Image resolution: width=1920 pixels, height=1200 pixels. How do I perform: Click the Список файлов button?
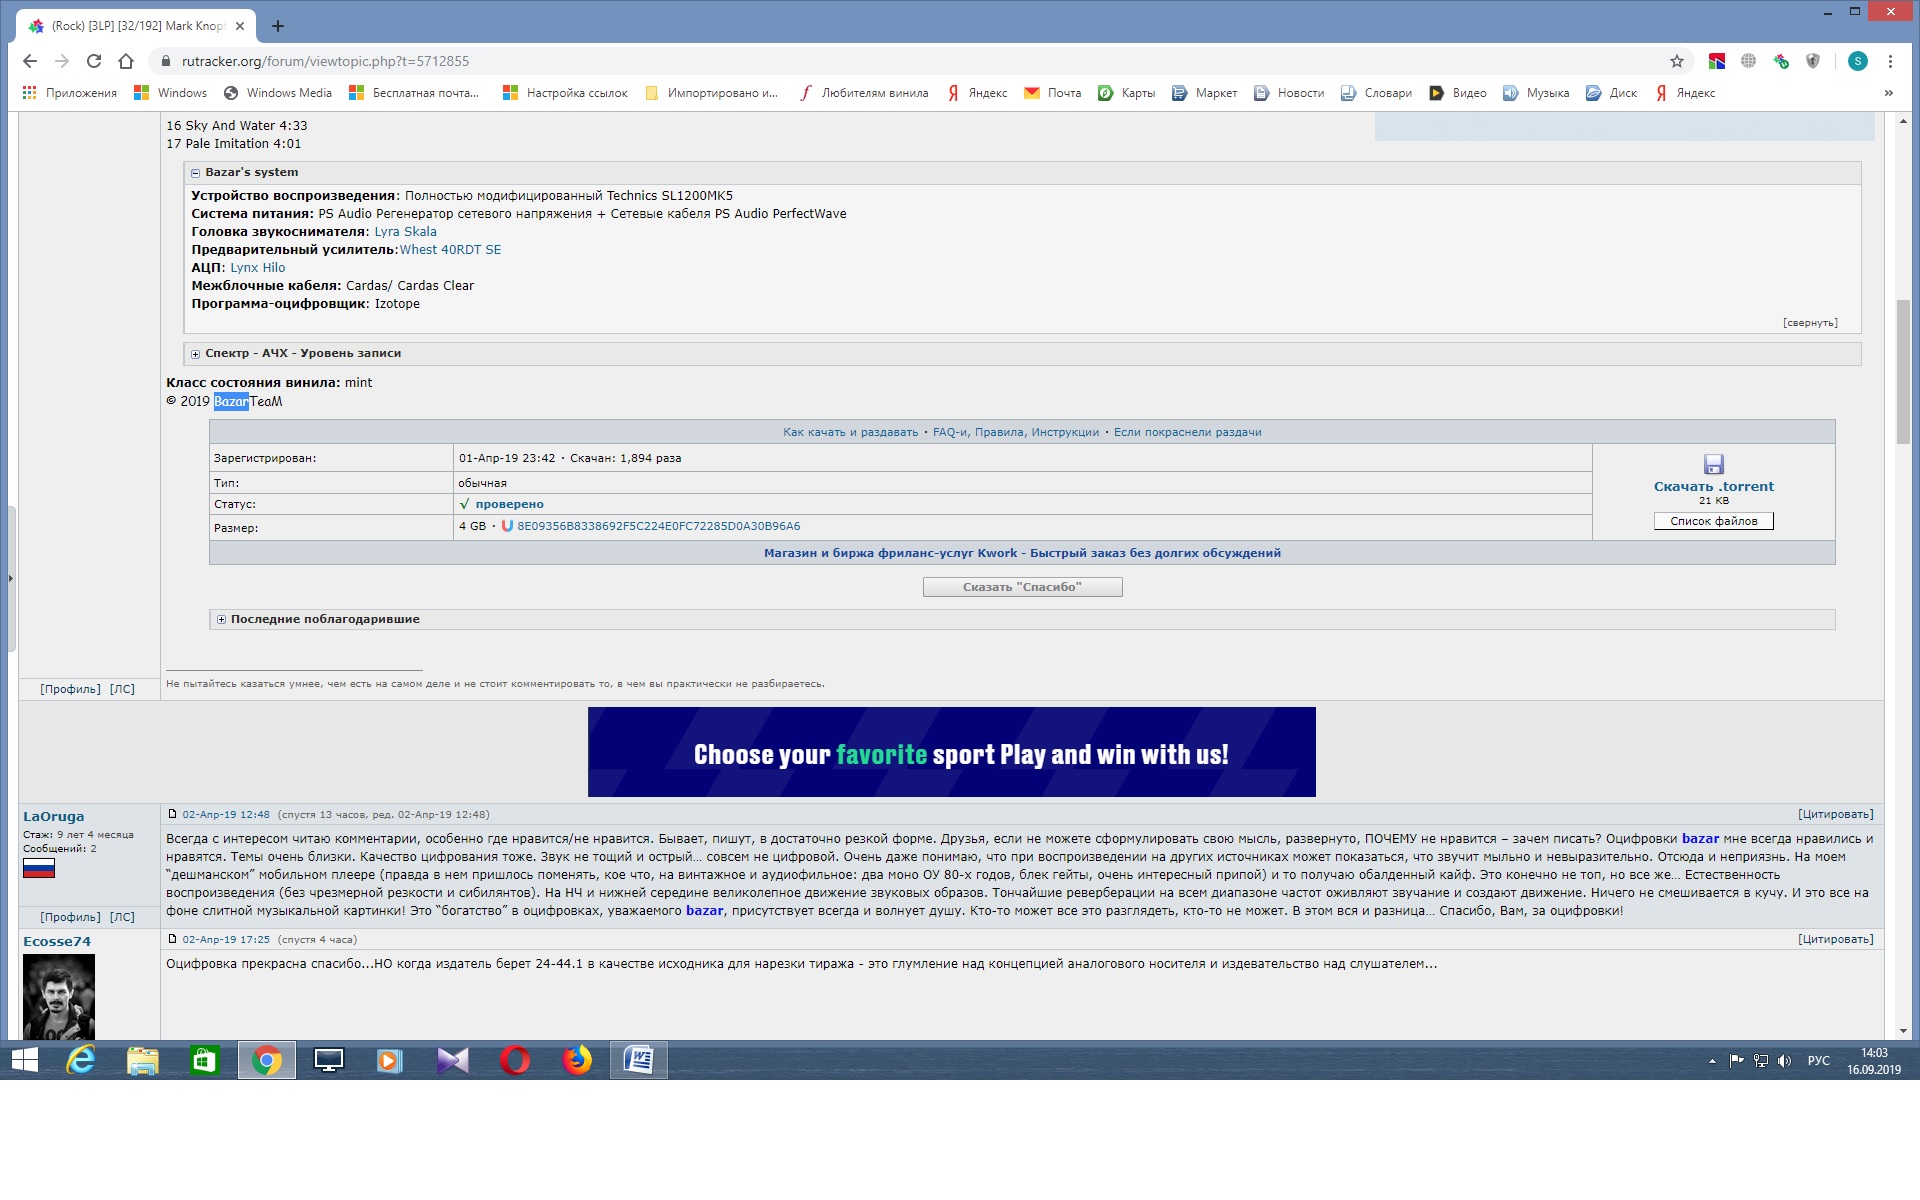point(1713,521)
